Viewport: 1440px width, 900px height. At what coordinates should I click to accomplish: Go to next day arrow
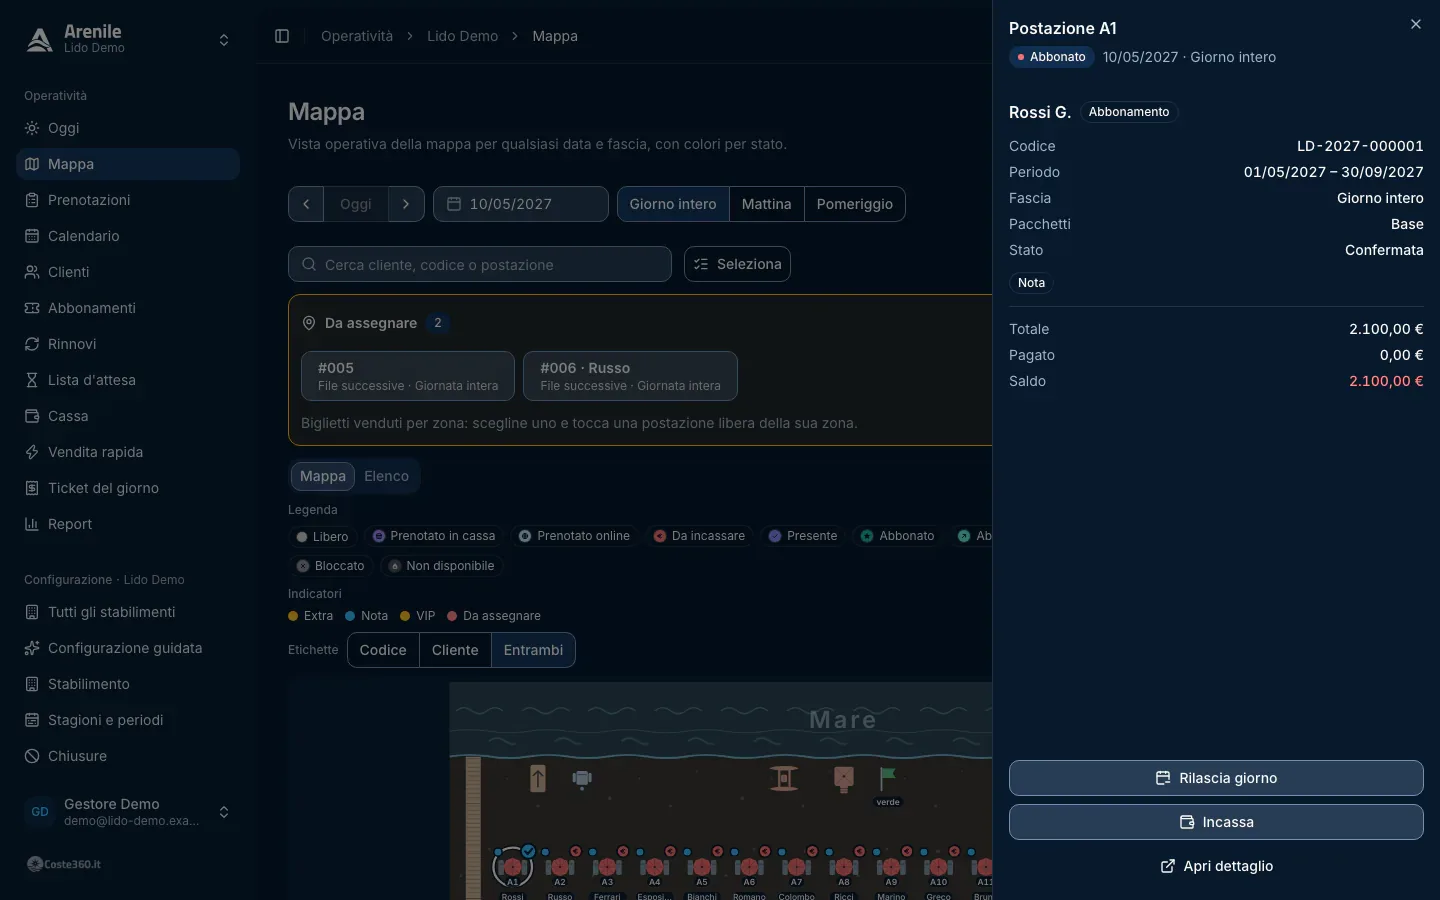[406, 204]
